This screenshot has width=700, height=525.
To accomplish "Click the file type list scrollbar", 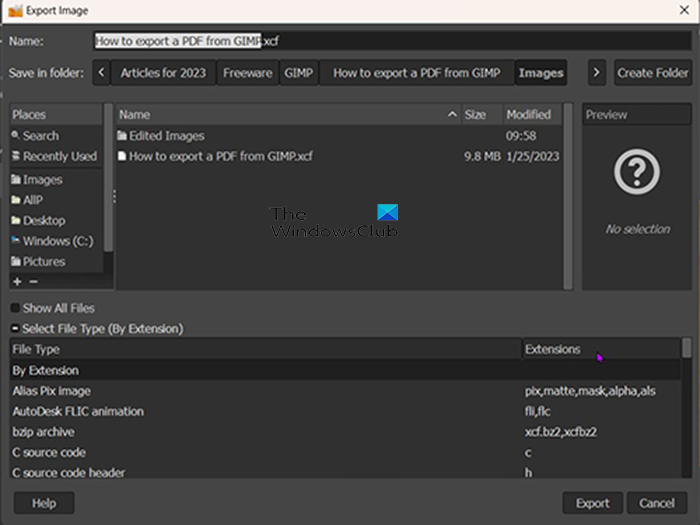I will click(x=686, y=400).
